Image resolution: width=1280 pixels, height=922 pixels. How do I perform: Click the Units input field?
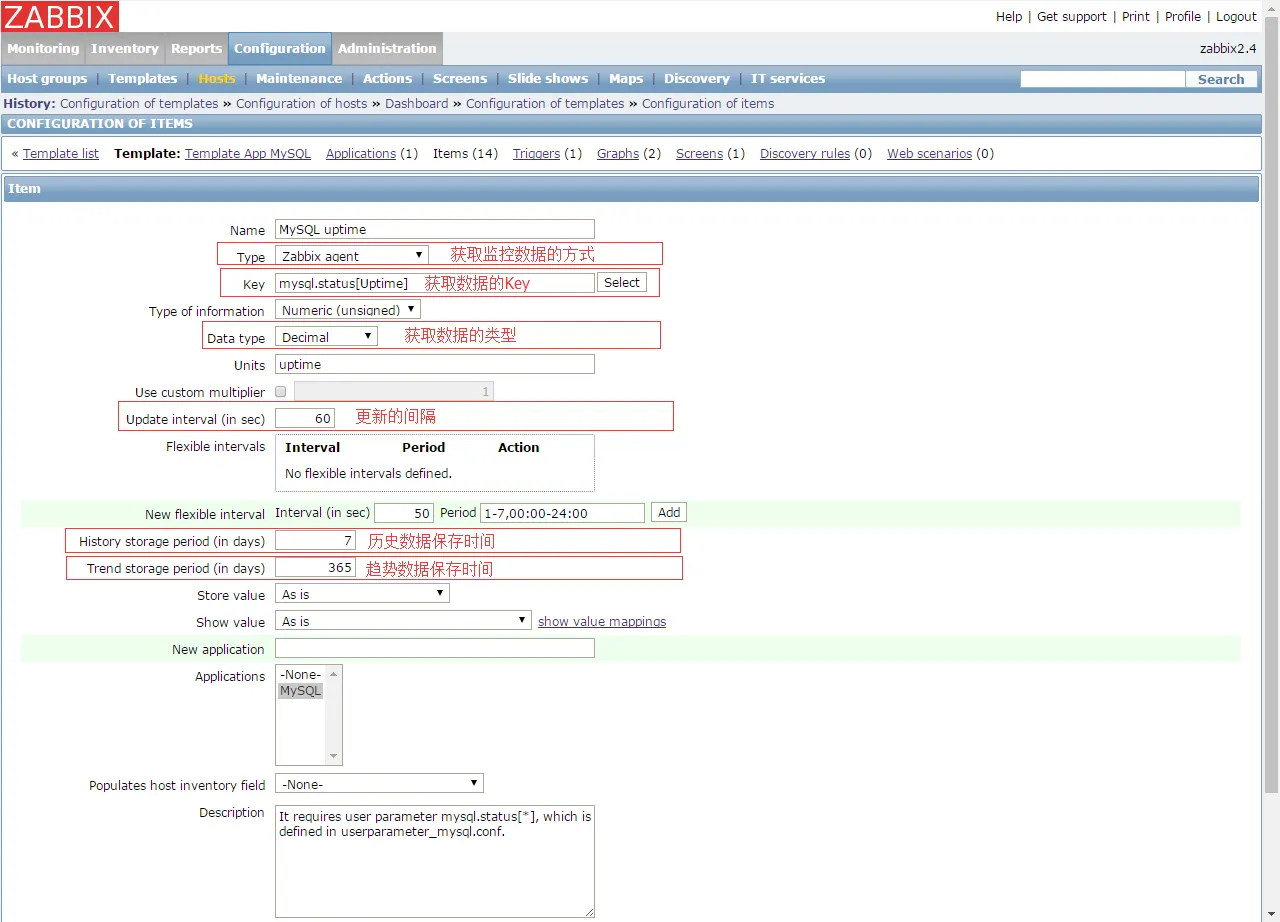coord(435,364)
